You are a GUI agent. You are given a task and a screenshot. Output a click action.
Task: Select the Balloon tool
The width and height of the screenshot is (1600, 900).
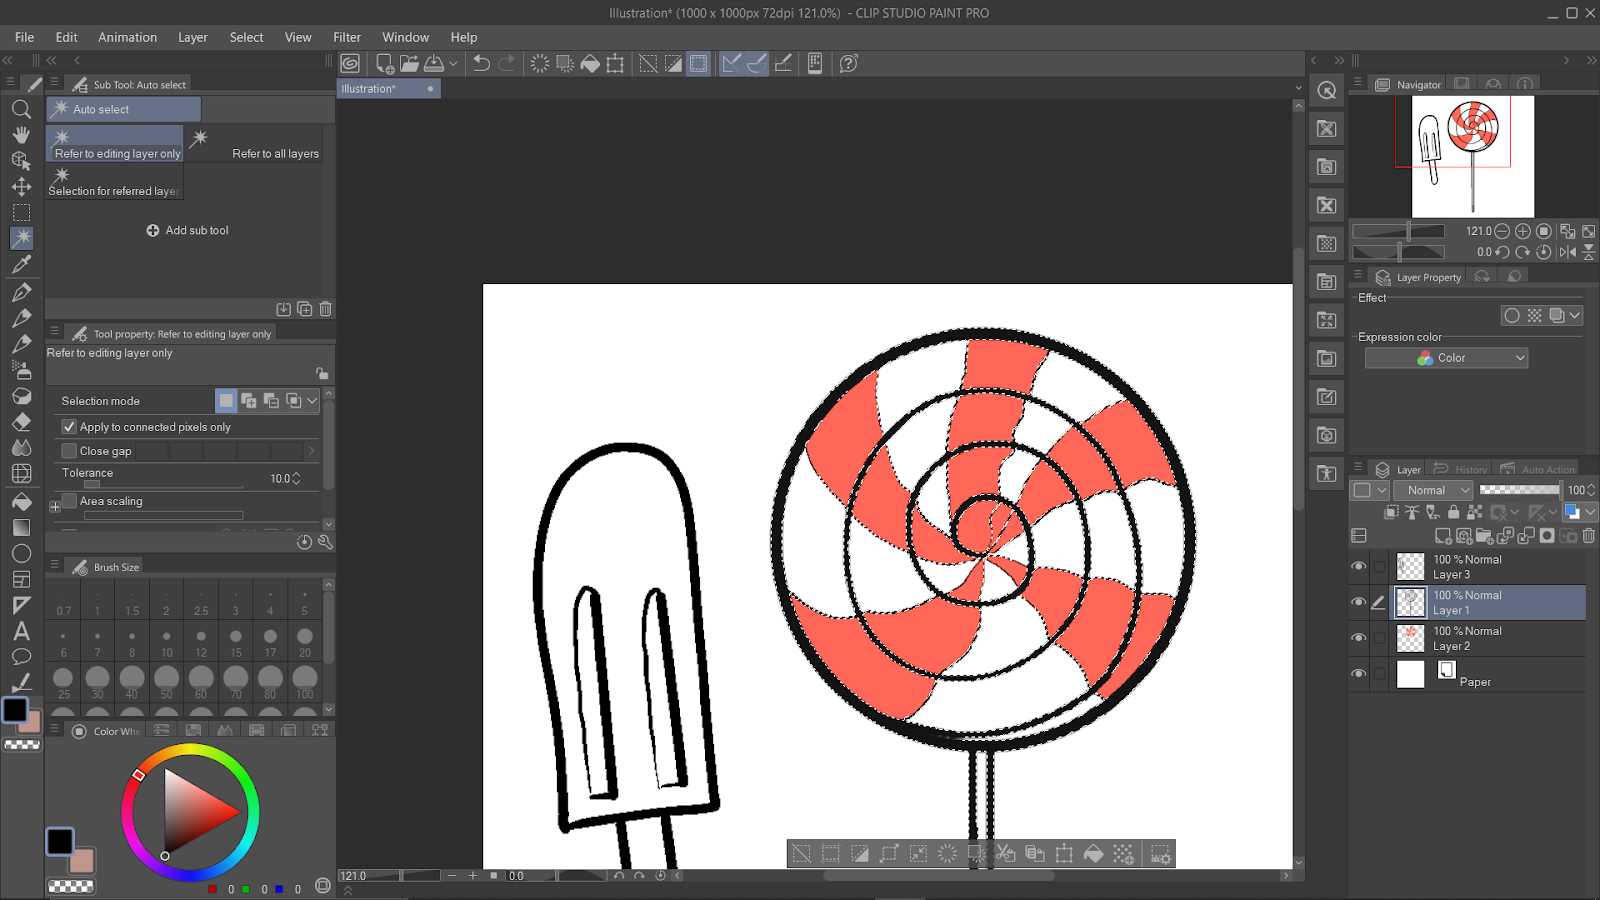(21, 657)
